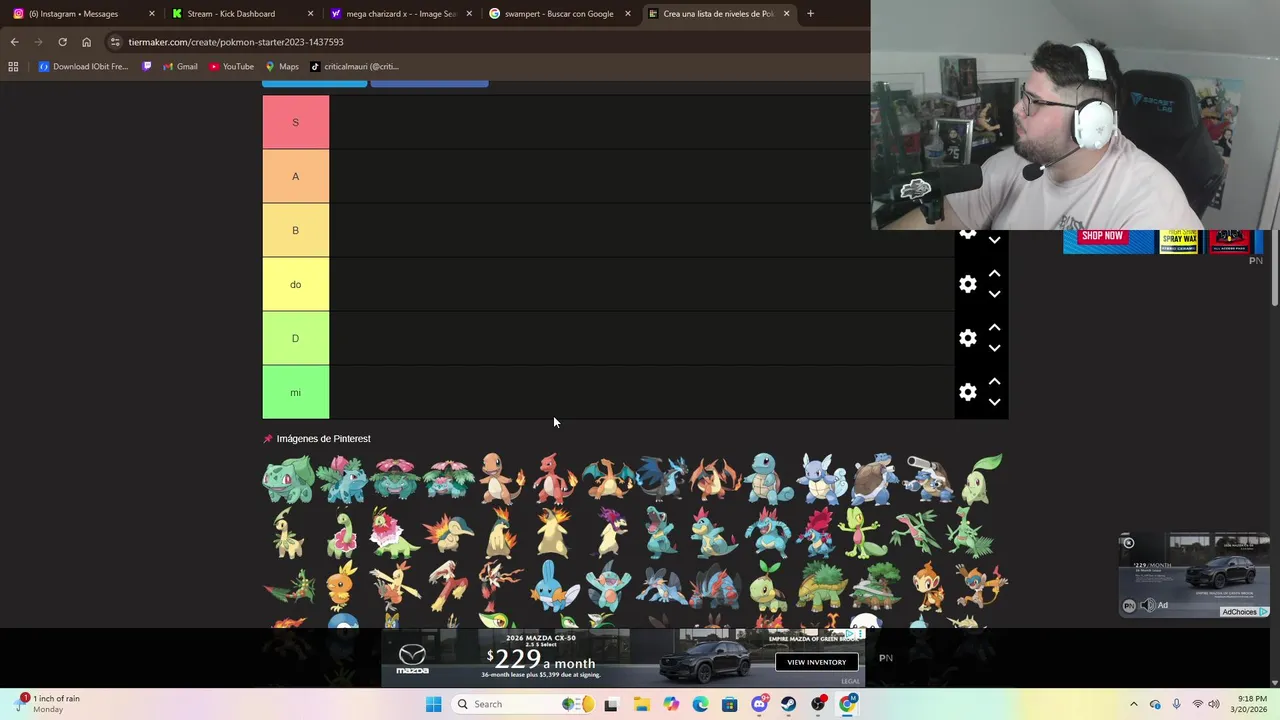Go to the browser home page
The height and width of the screenshot is (720, 1280).
(x=86, y=42)
